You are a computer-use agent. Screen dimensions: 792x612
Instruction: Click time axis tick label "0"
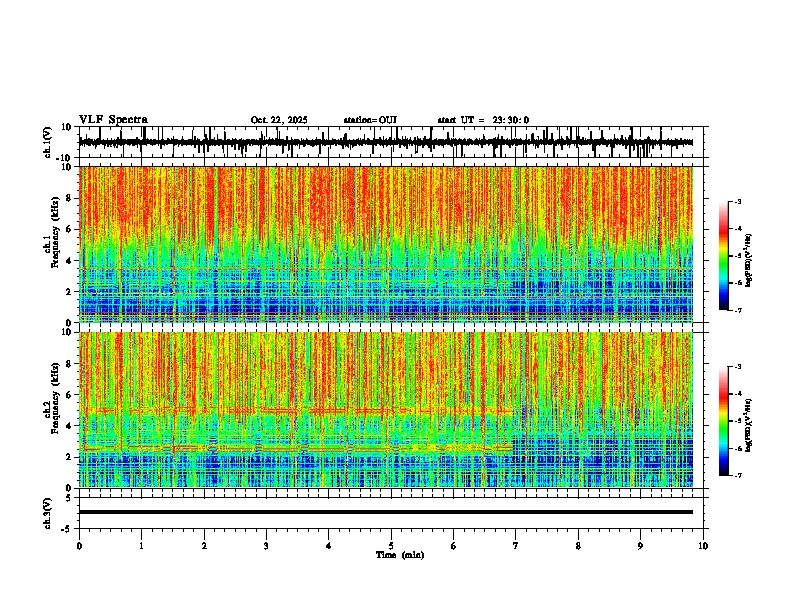(x=79, y=546)
